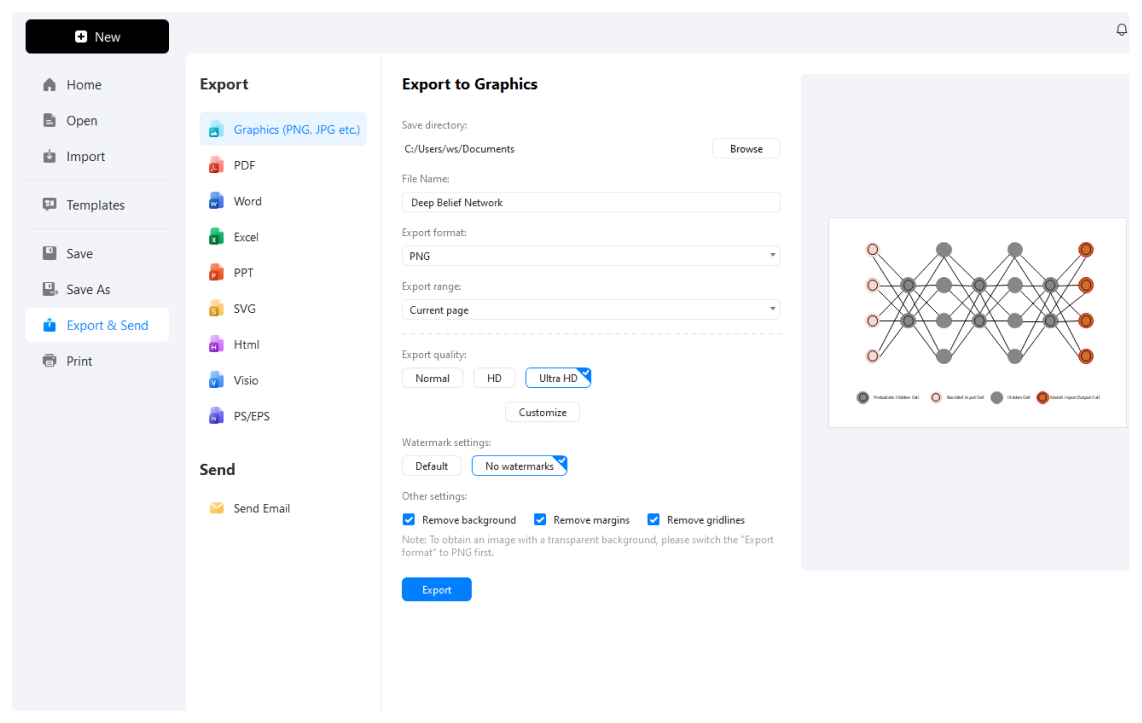Click the Send Email envelope icon
The width and height of the screenshot is (1142, 723).
[x=216, y=508]
